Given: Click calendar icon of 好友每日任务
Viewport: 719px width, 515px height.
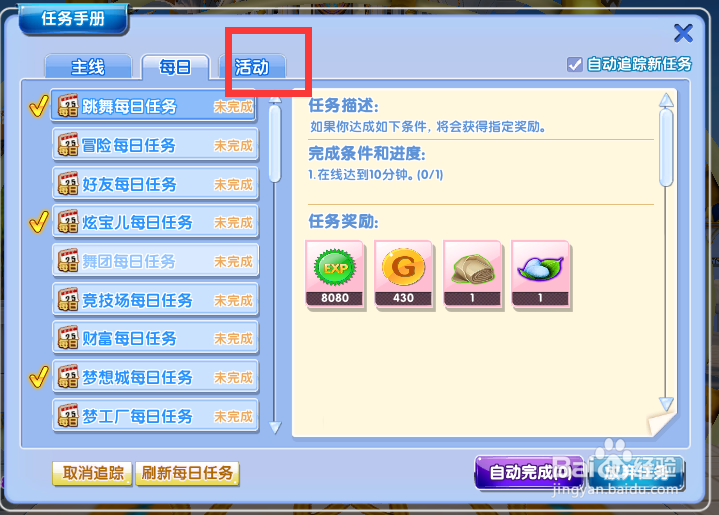Looking at the screenshot, I should click(x=68, y=183).
